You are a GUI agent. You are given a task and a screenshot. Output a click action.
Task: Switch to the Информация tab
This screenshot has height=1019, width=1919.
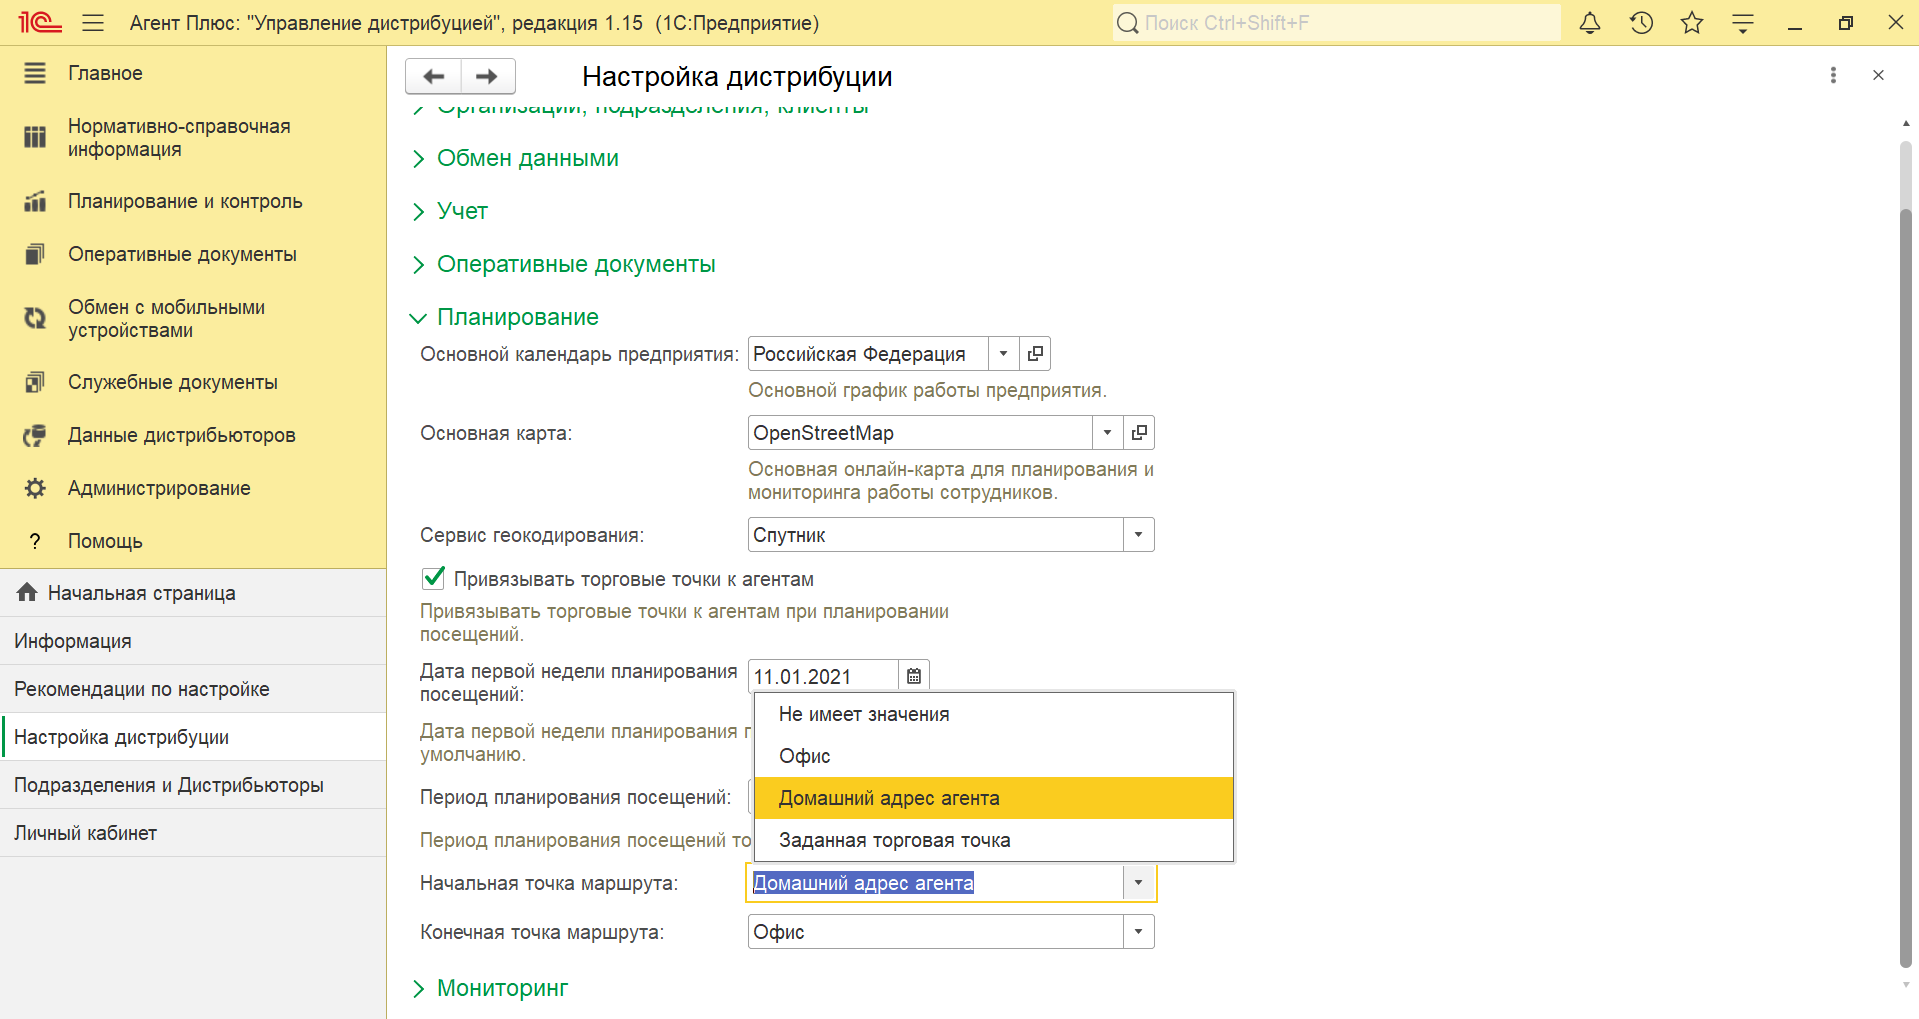coord(193,641)
